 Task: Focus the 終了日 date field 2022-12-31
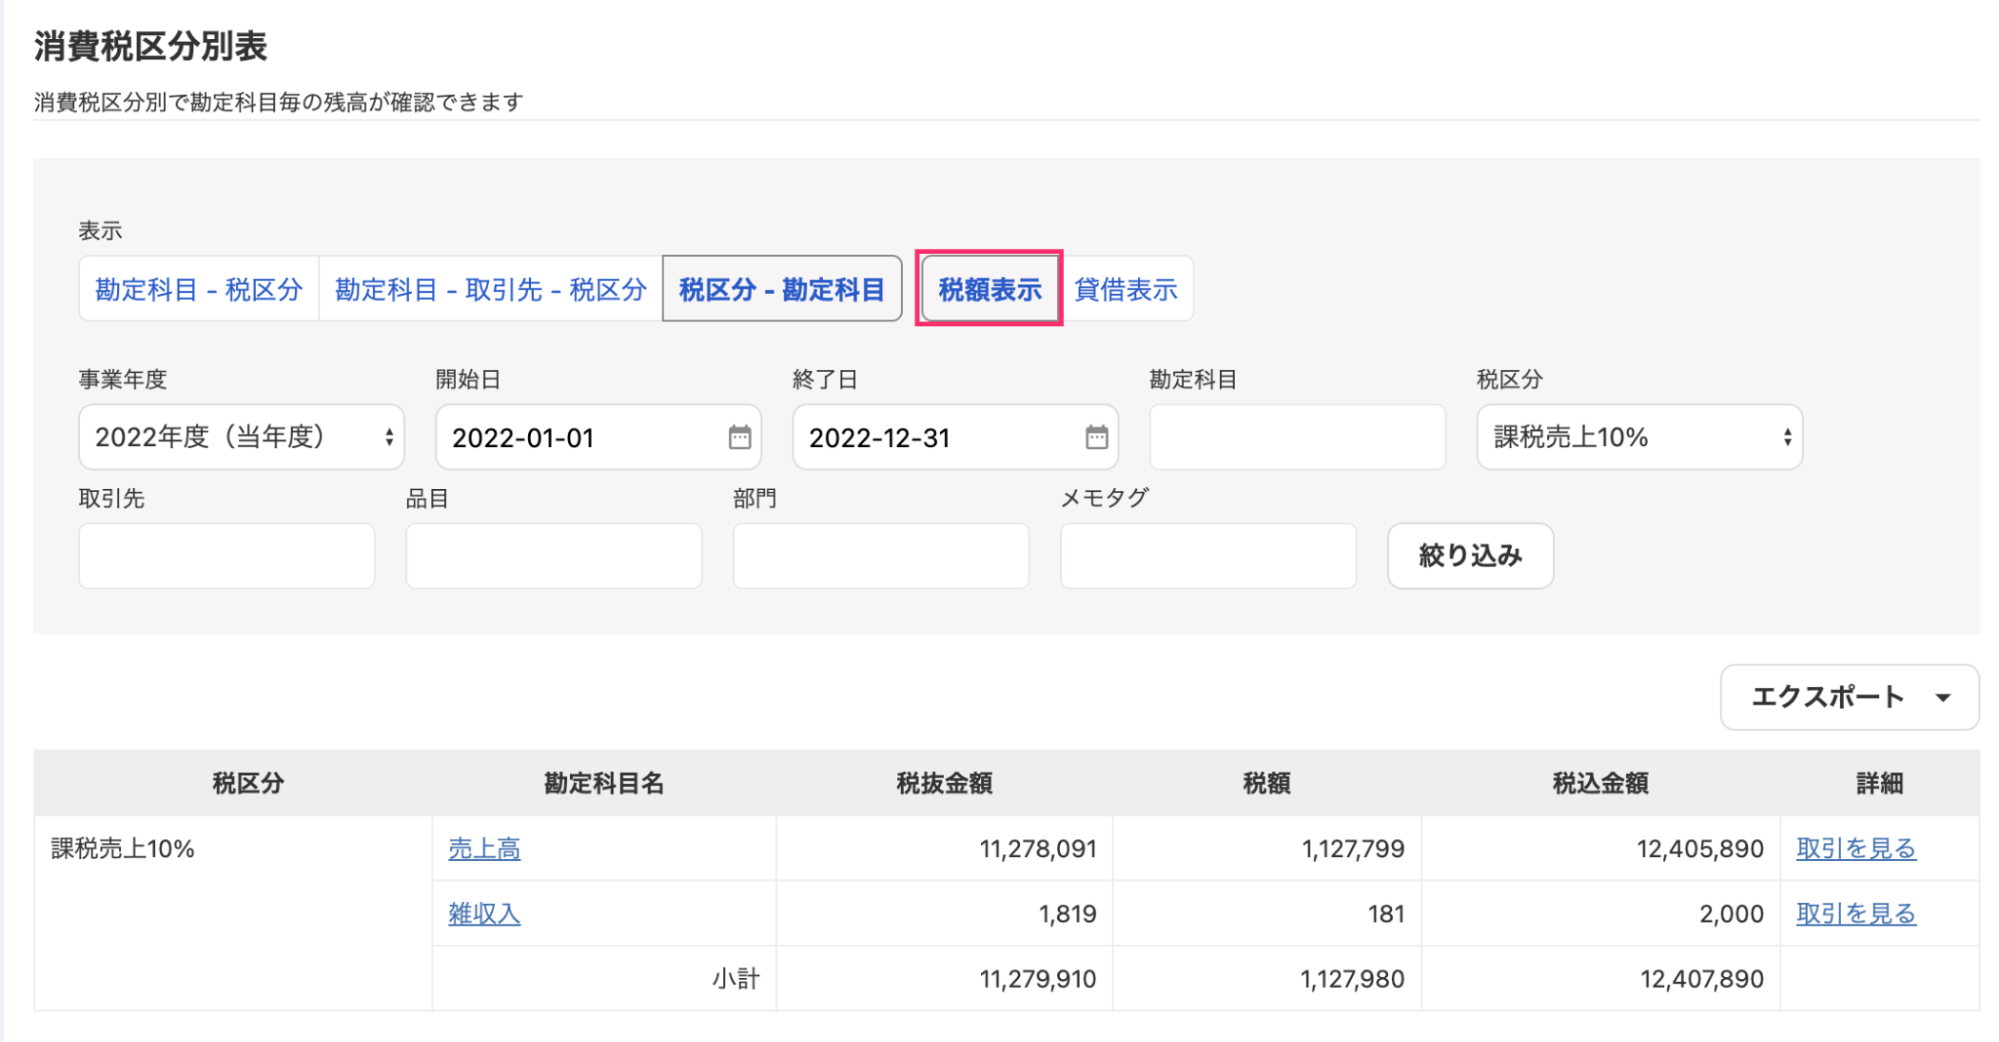coord(955,437)
